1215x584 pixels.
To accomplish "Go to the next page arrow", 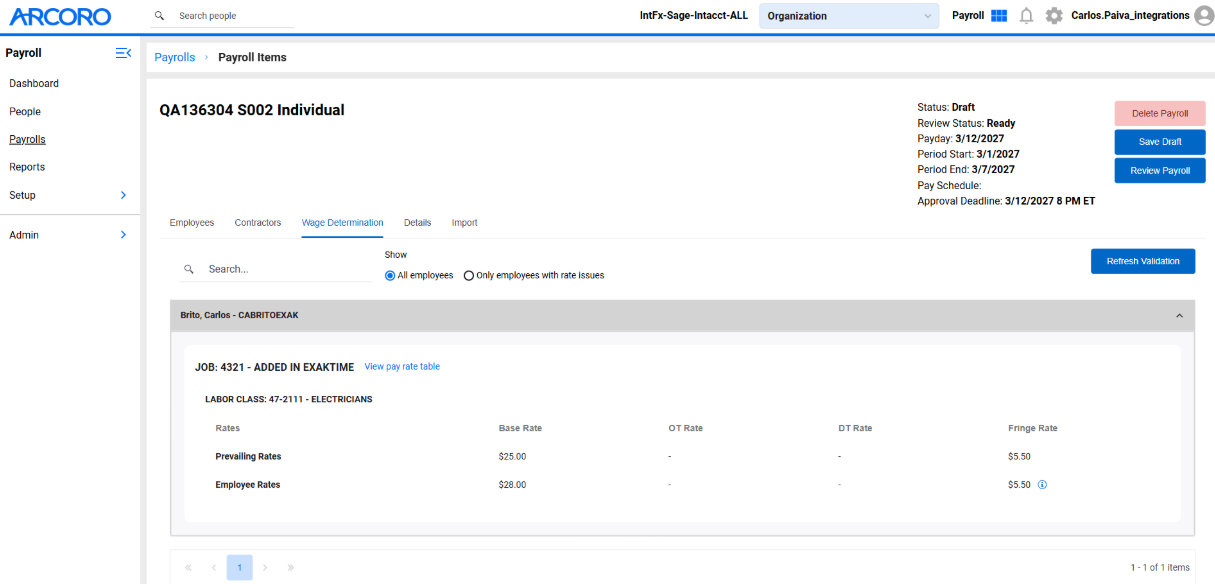I will coord(265,567).
